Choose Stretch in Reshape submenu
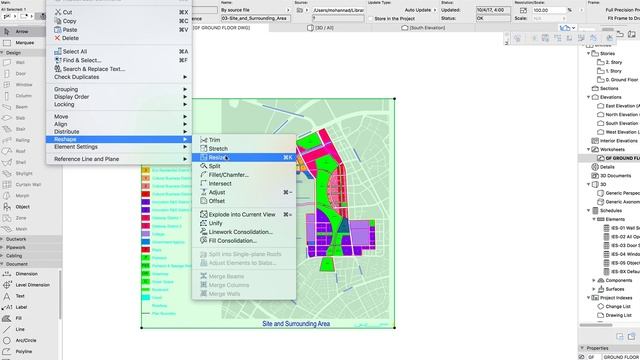Viewport: 640px width, 360px height. [244, 149]
